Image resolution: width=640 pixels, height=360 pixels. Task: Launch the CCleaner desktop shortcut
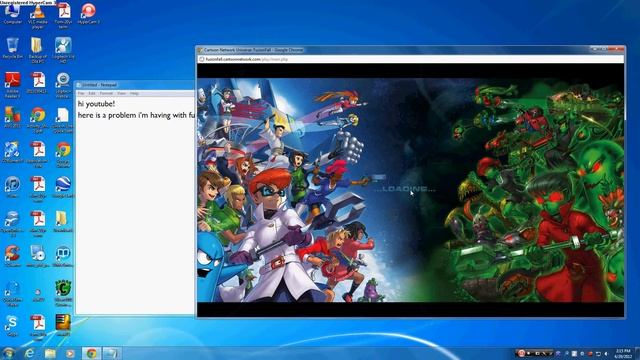(12, 256)
